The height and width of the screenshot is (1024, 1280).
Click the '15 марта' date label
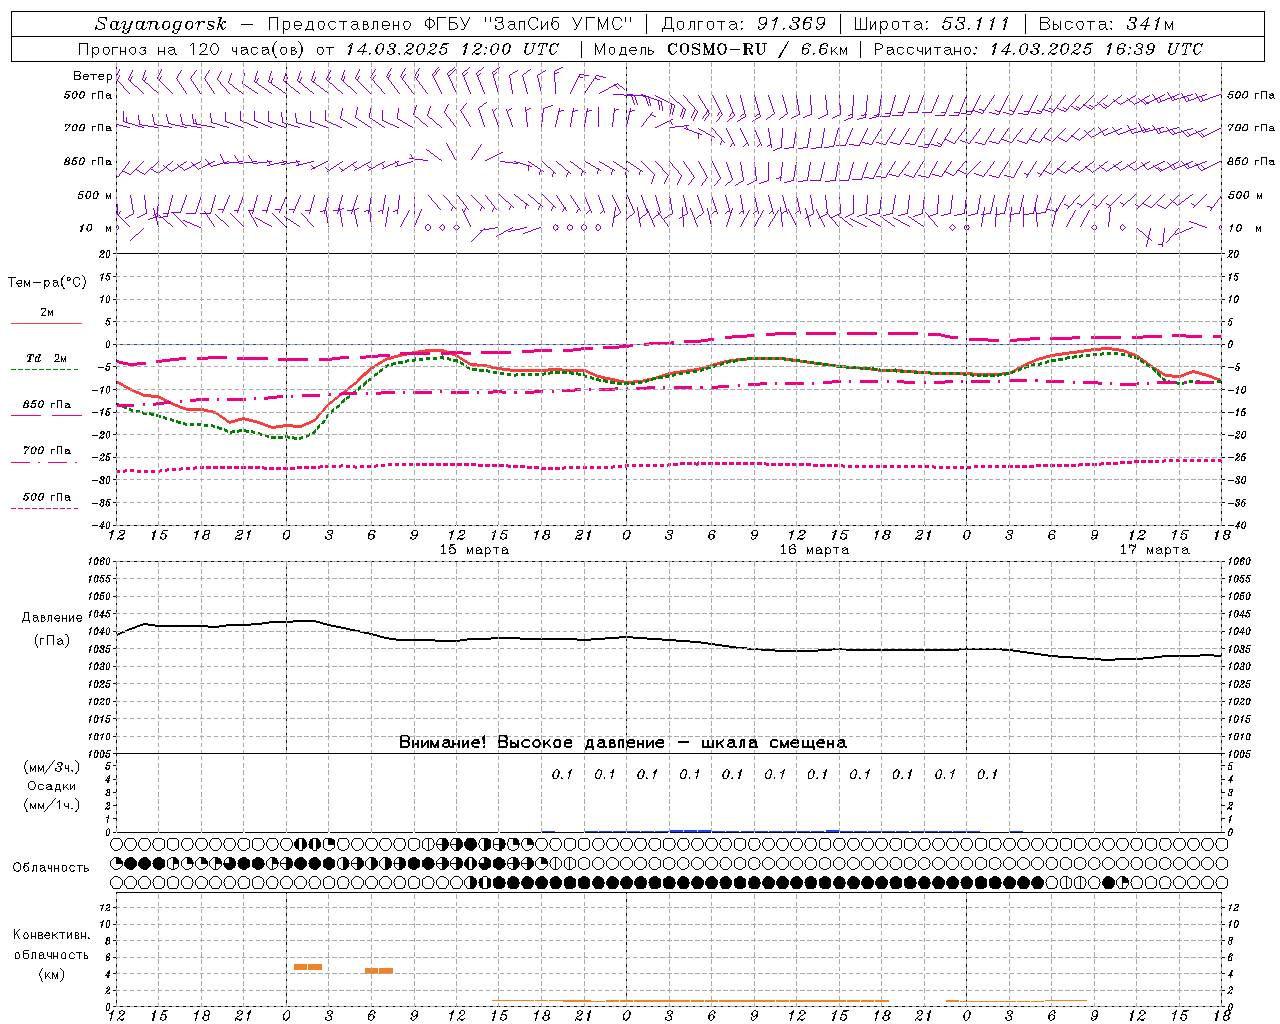(474, 550)
